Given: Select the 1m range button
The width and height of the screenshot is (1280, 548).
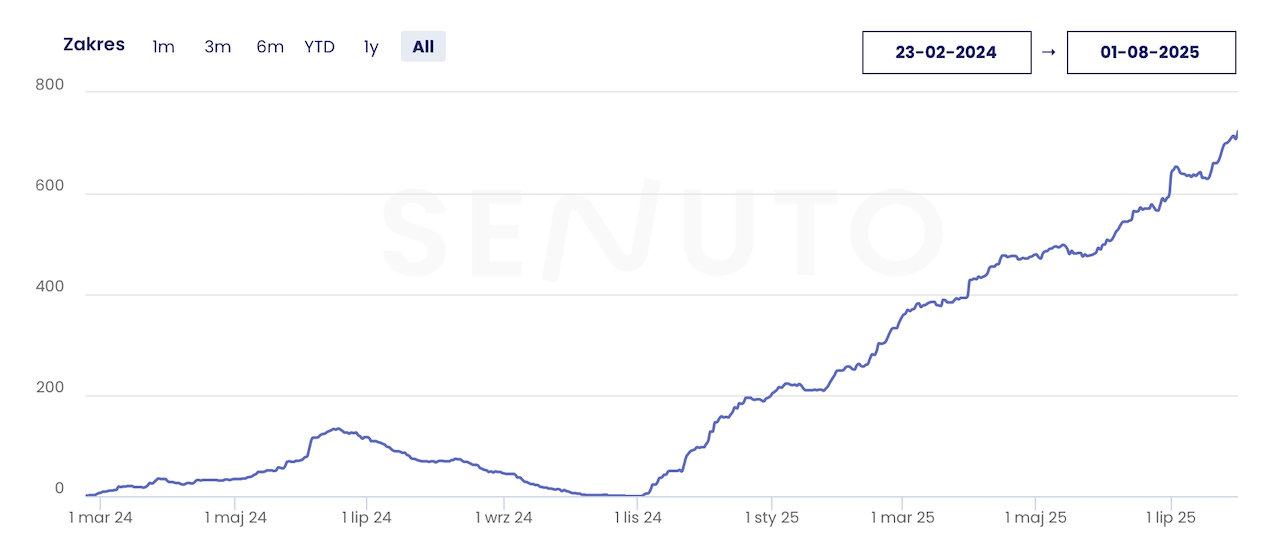Looking at the screenshot, I should click(x=163, y=47).
